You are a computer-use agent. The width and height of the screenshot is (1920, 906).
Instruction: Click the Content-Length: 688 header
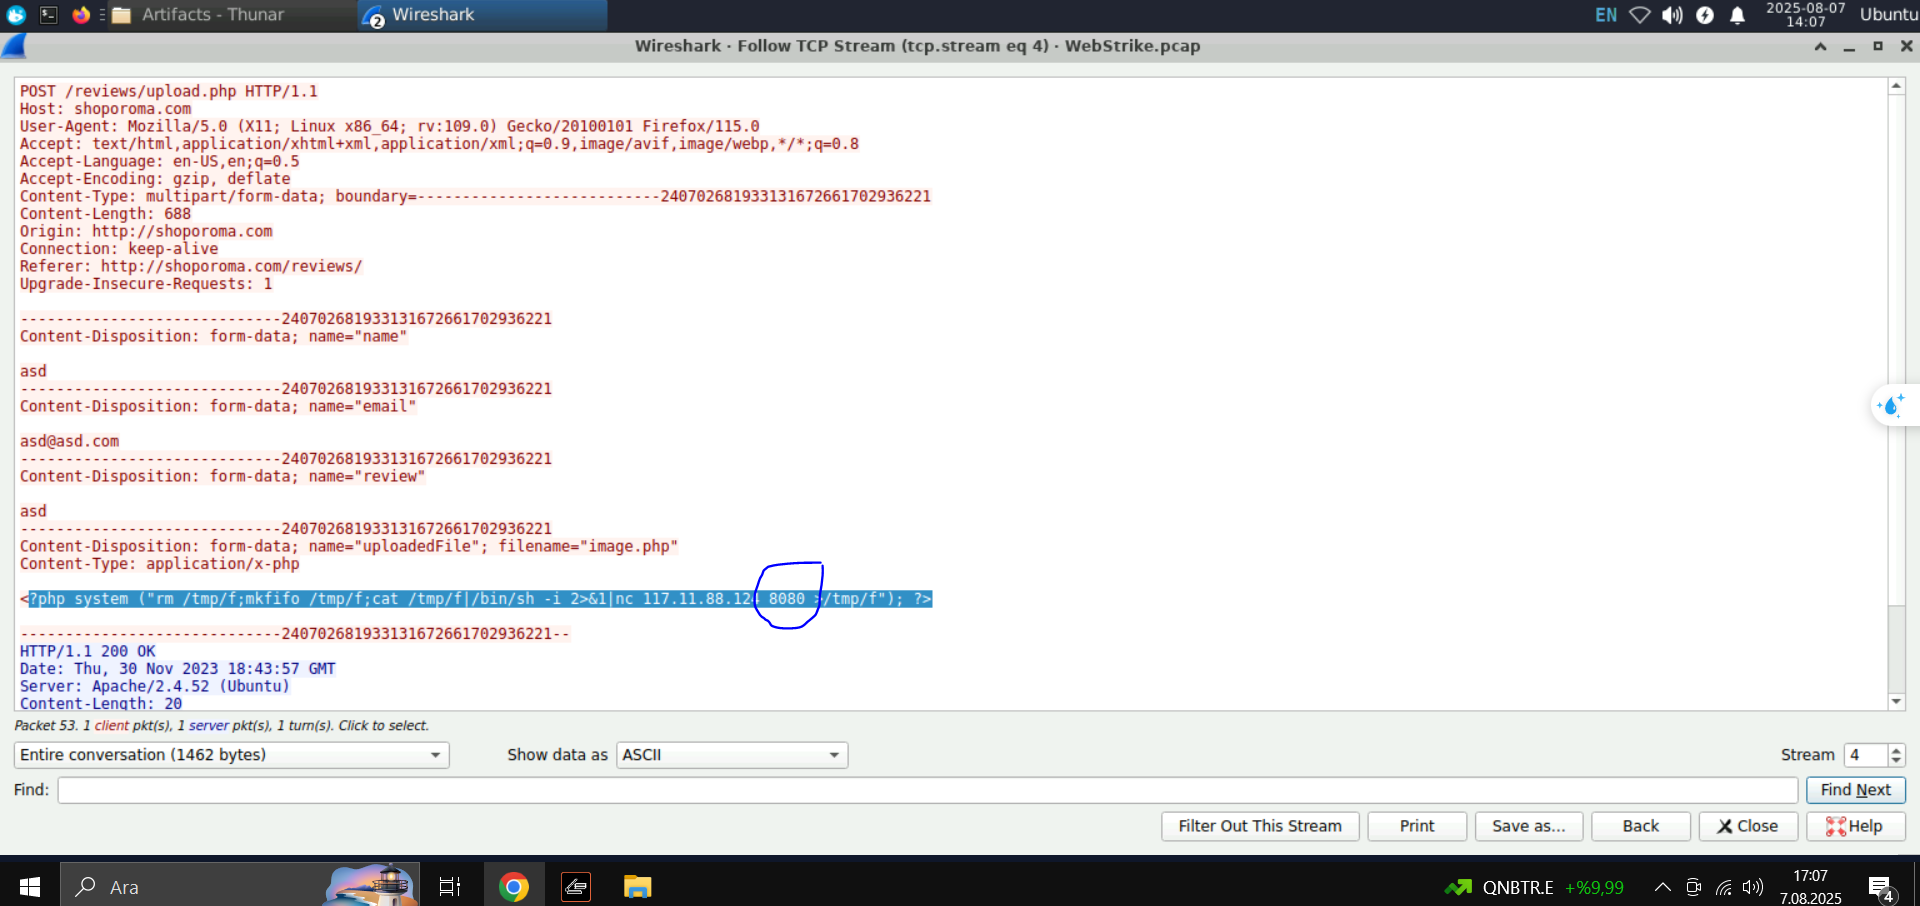(105, 214)
